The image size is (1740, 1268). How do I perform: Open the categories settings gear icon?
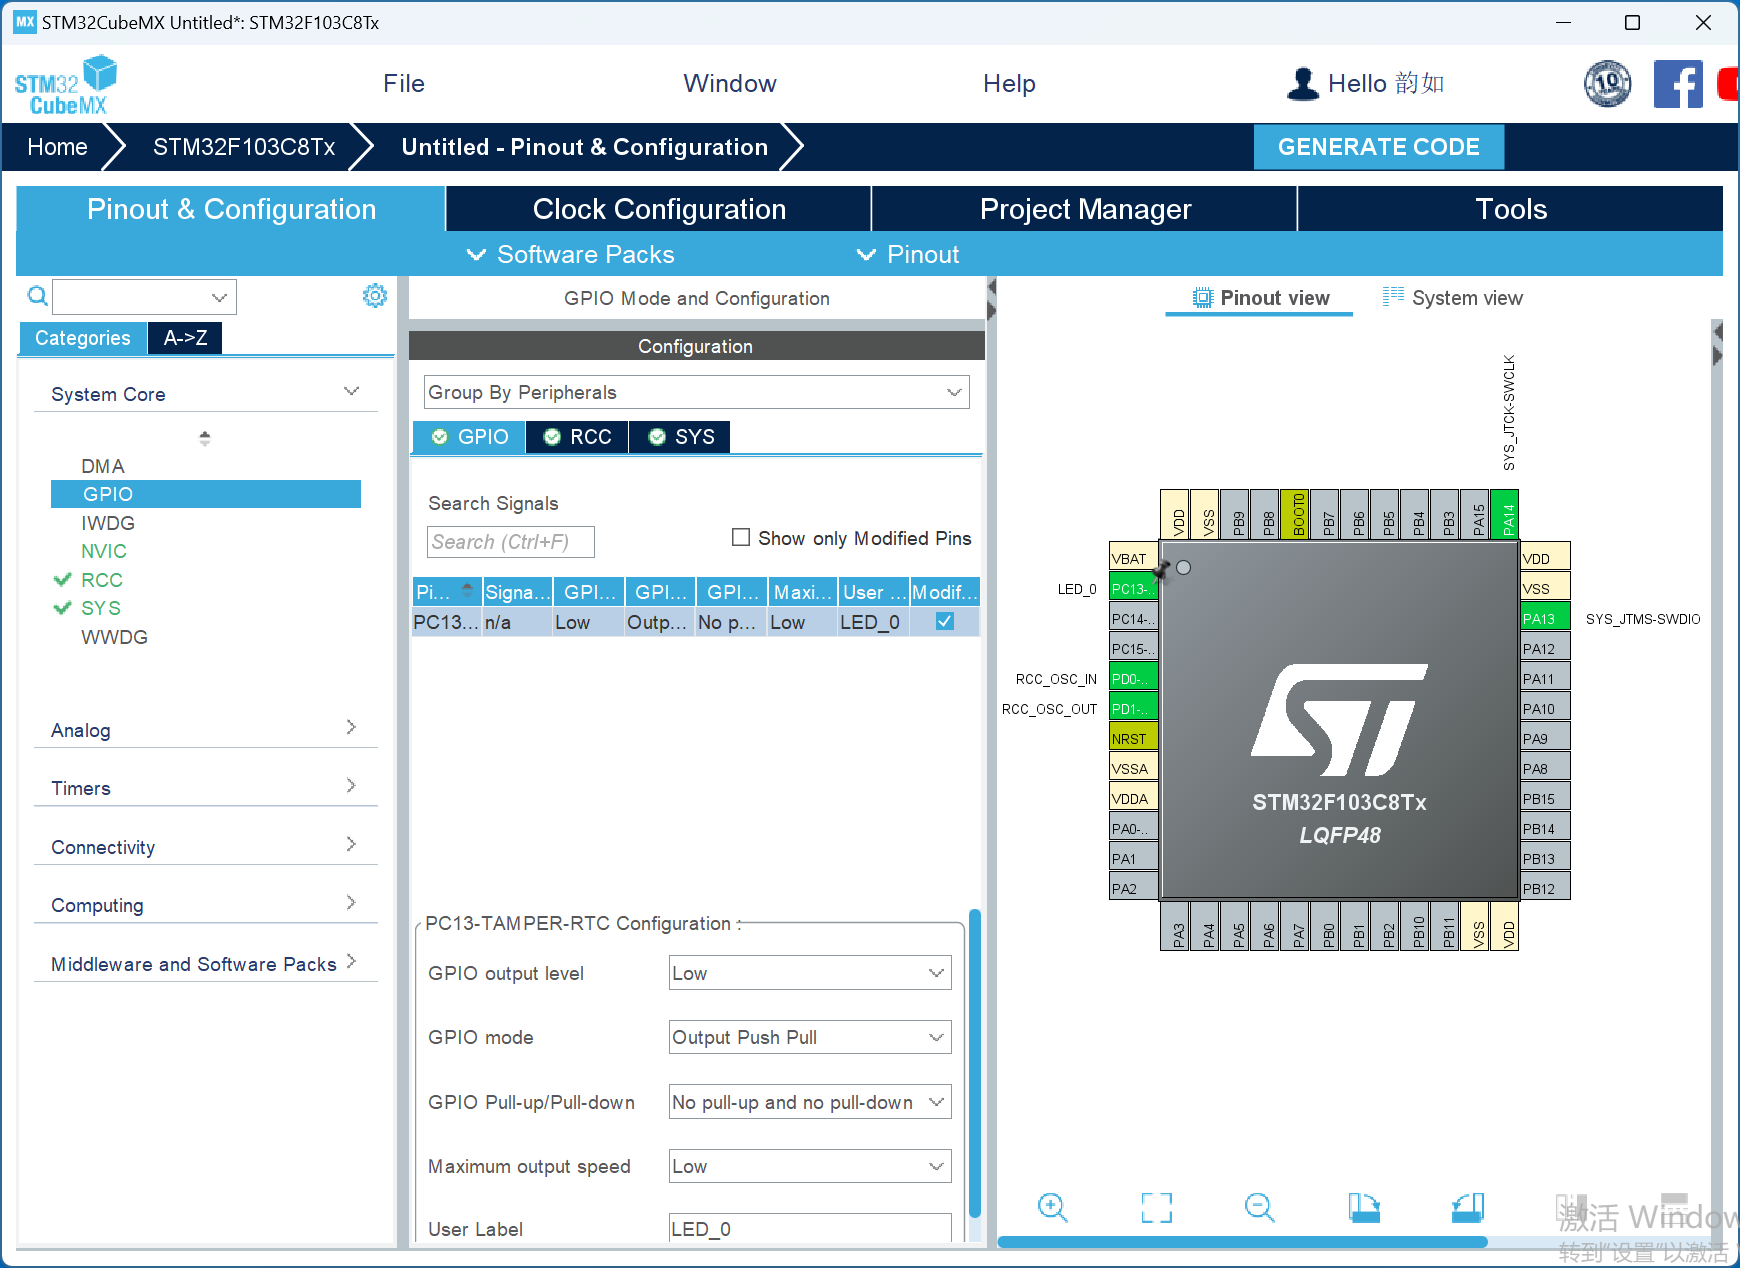[375, 295]
